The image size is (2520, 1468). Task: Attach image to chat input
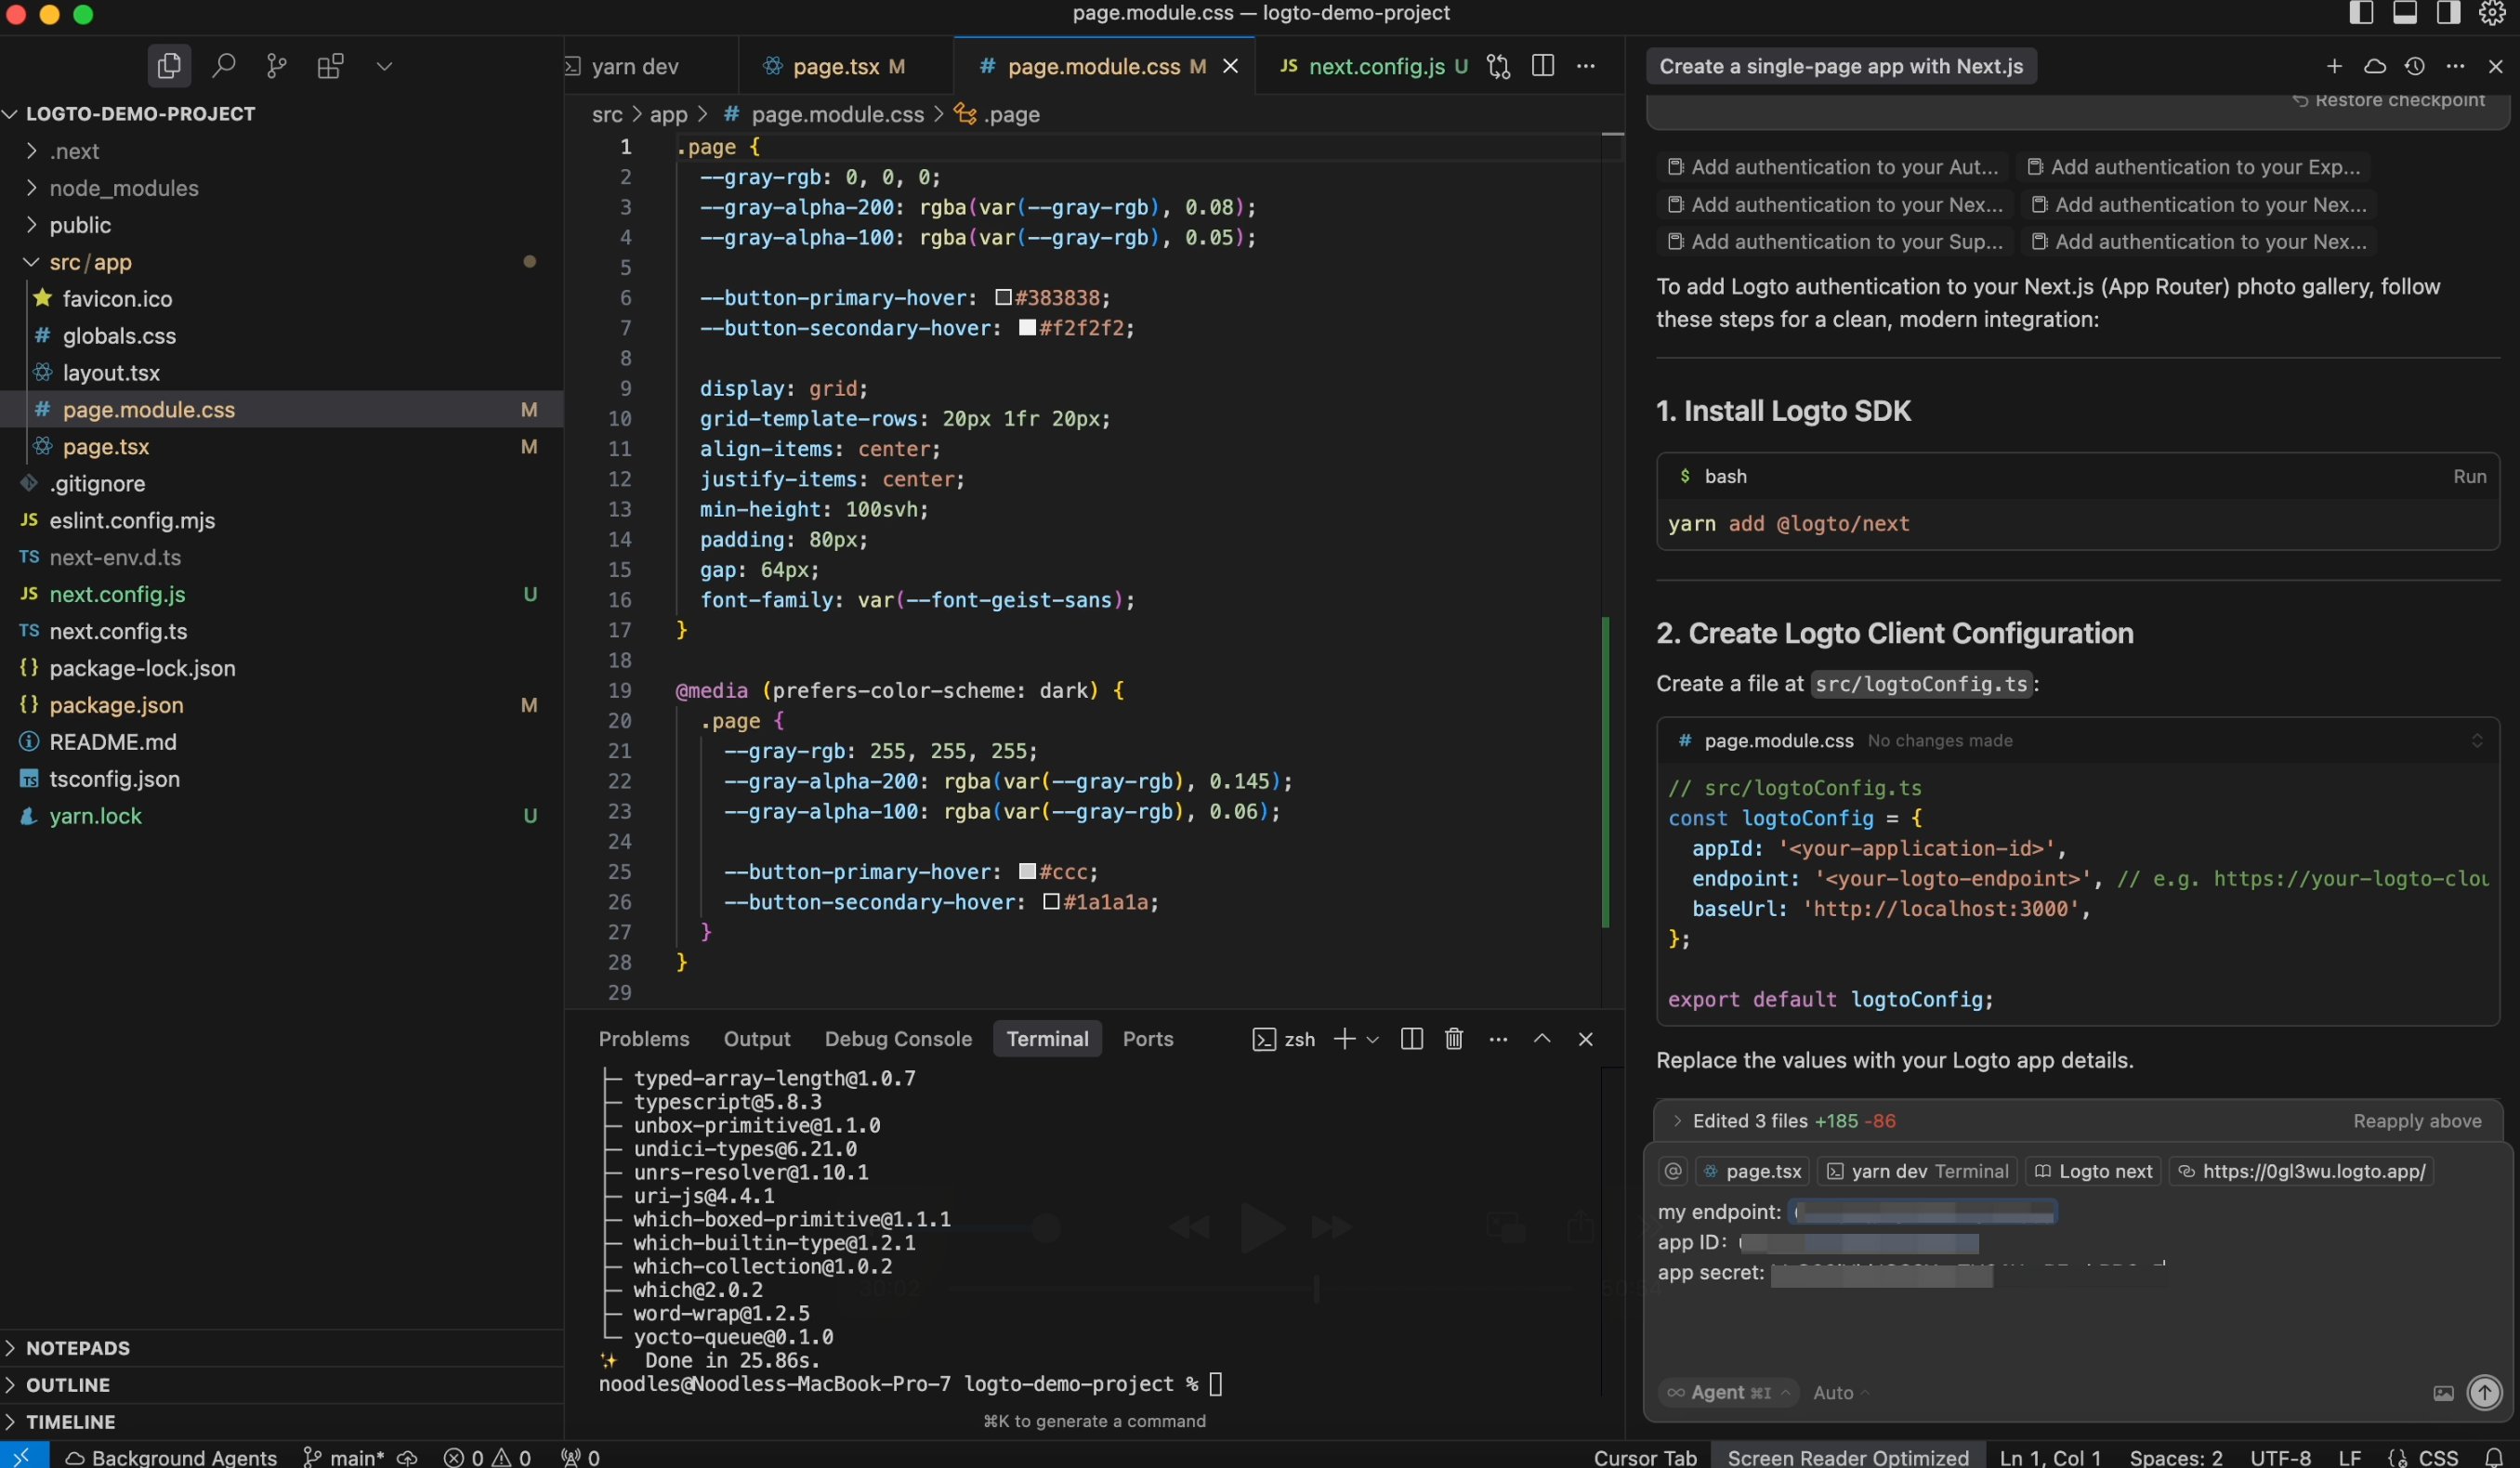(x=2443, y=1393)
